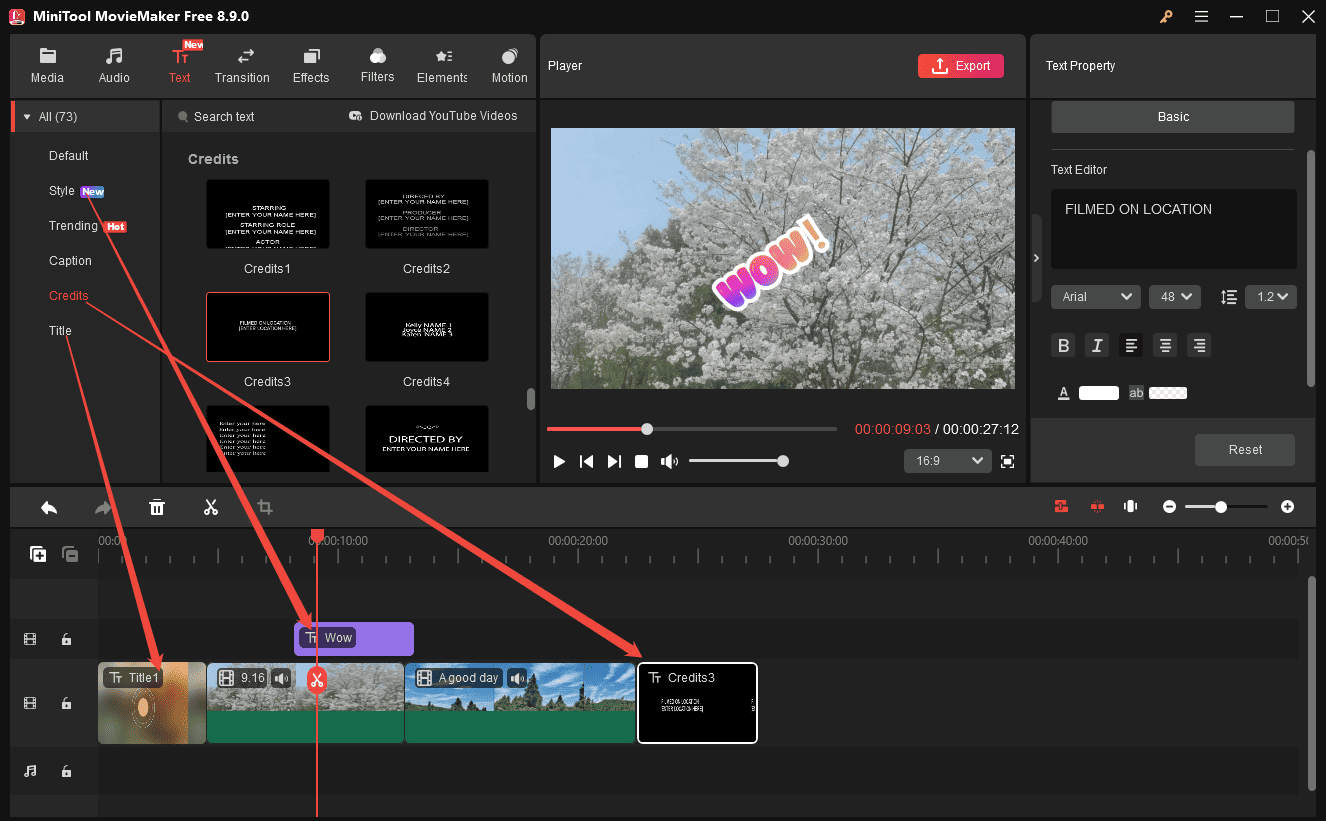Click zoom out minus on timeline
Image resolution: width=1326 pixels, height=821 pixels.
tap(1169, 507)
